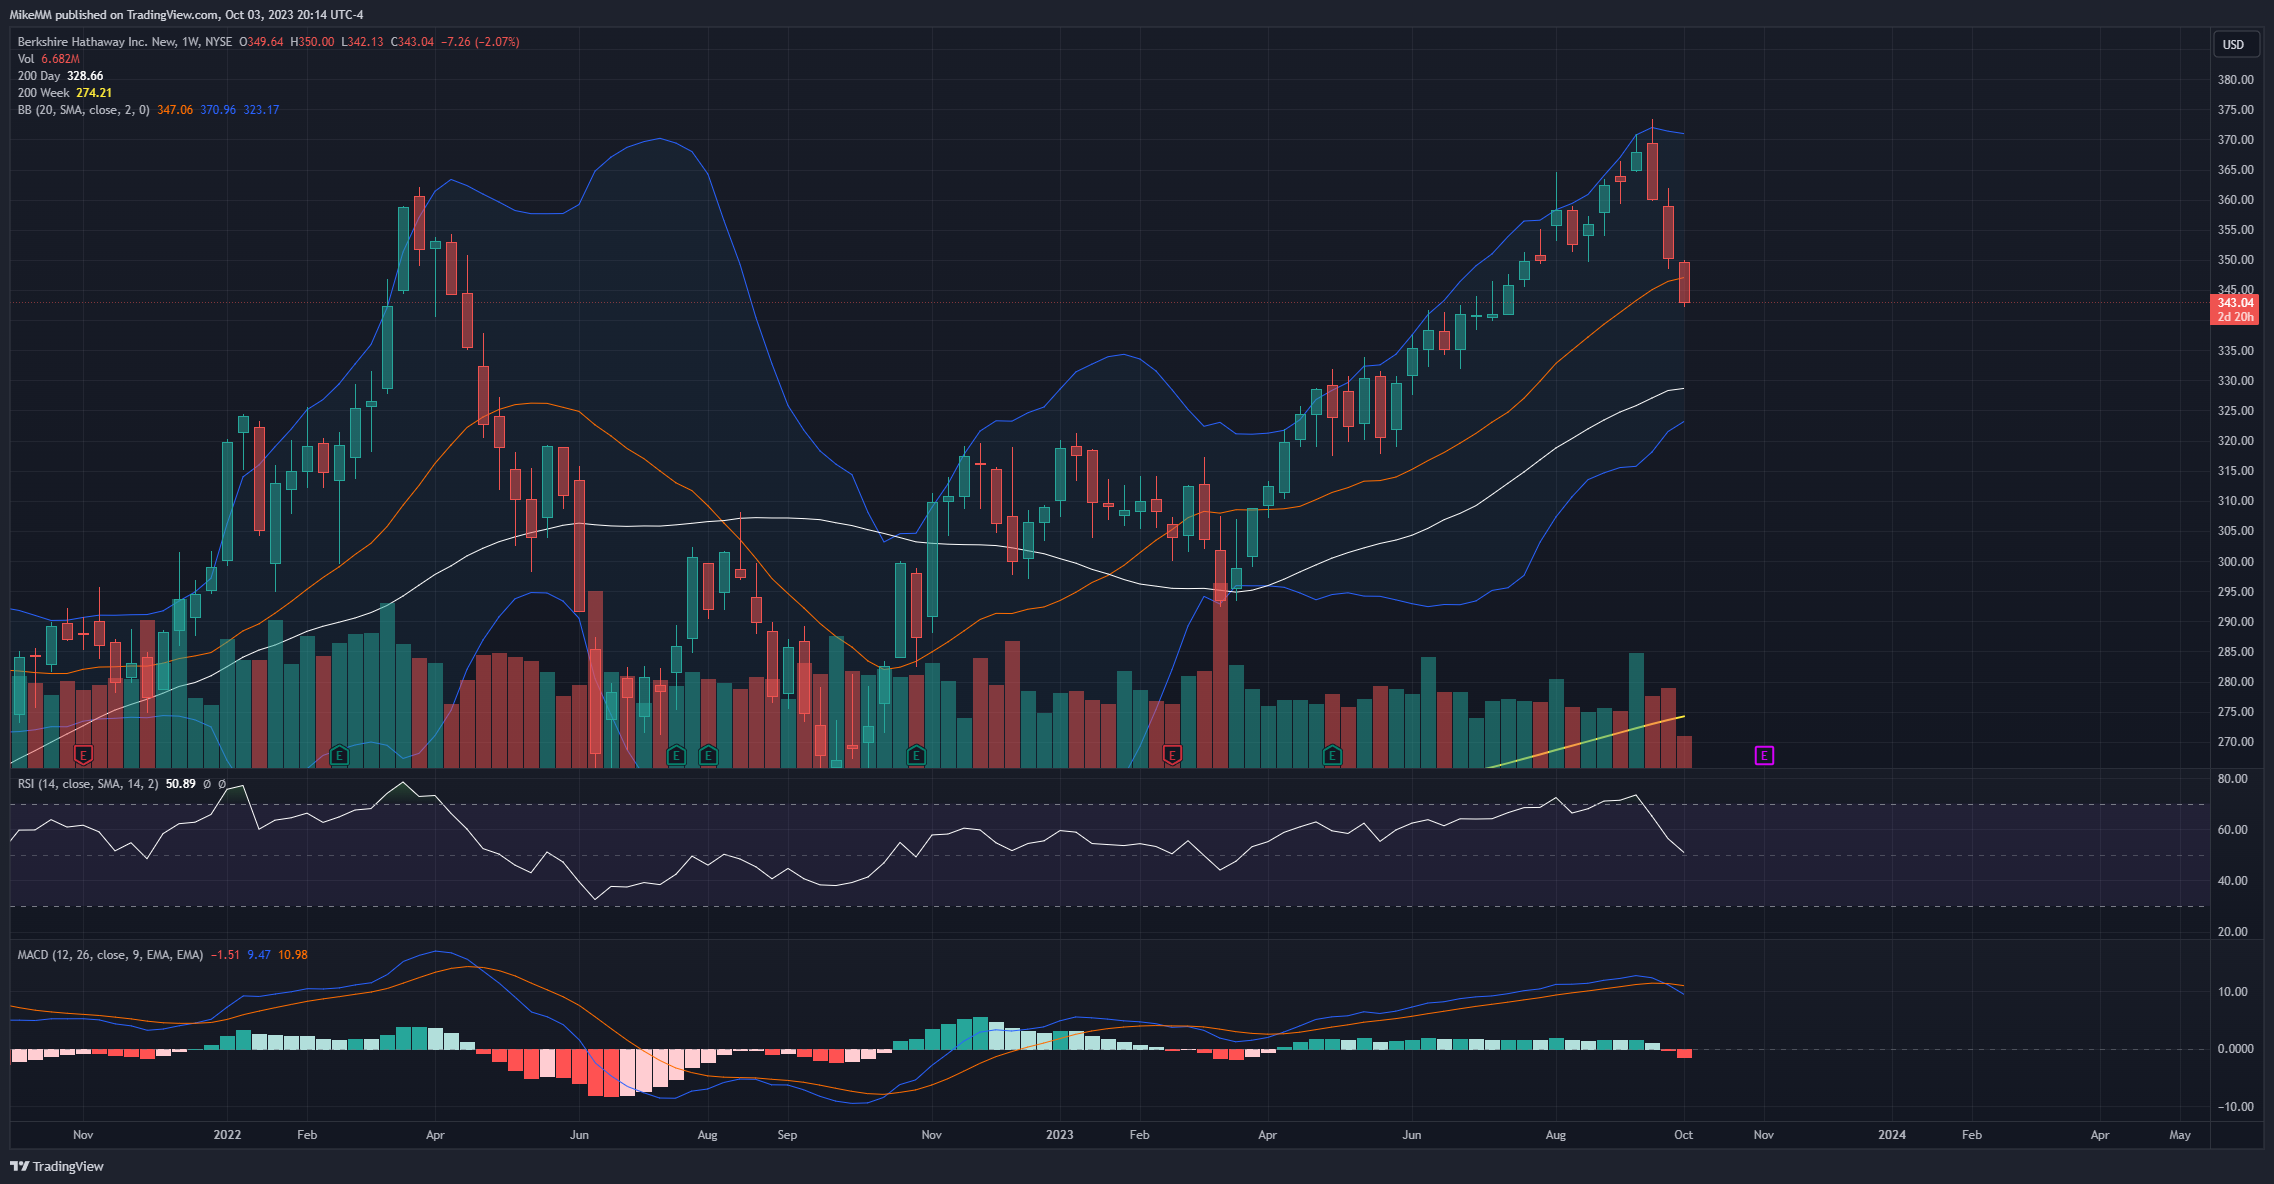Viewport: 2274px width, 1184px height.
Task: Click the 270.00 price axis label
Action: click(x=2236, y=742)
